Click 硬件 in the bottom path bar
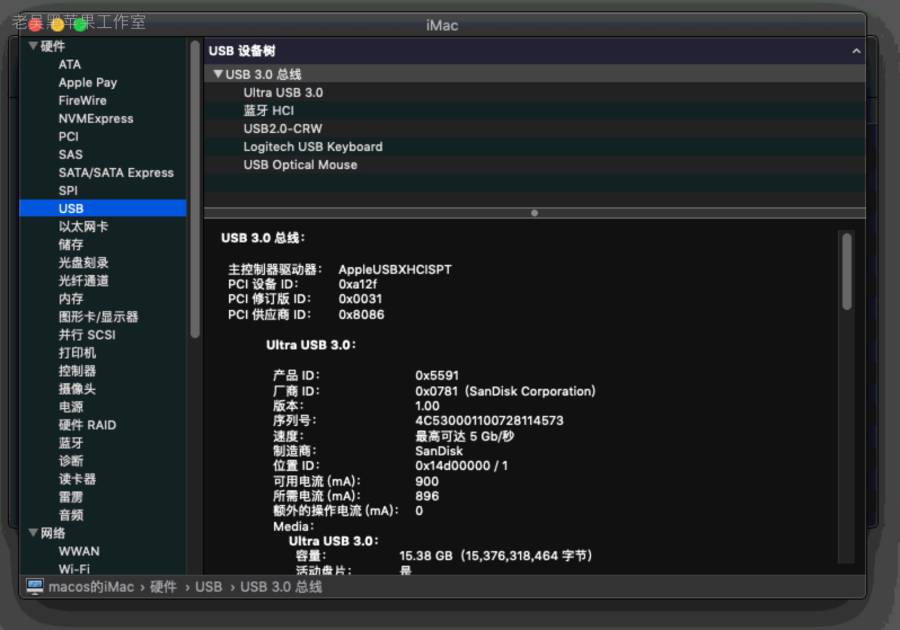This screenshot has width=900, height=630. (163, 587)
